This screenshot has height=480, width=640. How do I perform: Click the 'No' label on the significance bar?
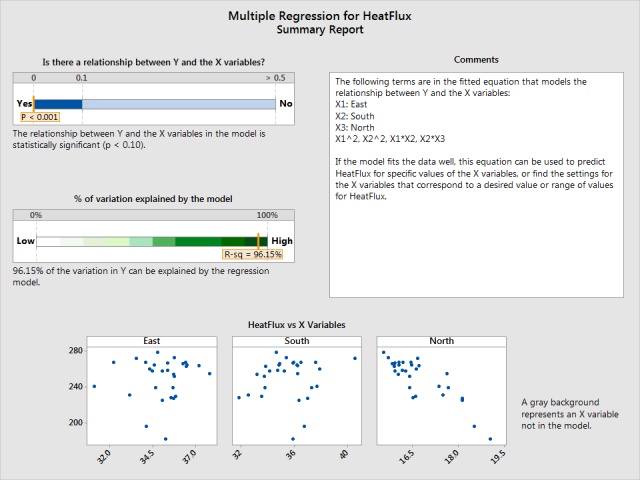pos(285,103)
